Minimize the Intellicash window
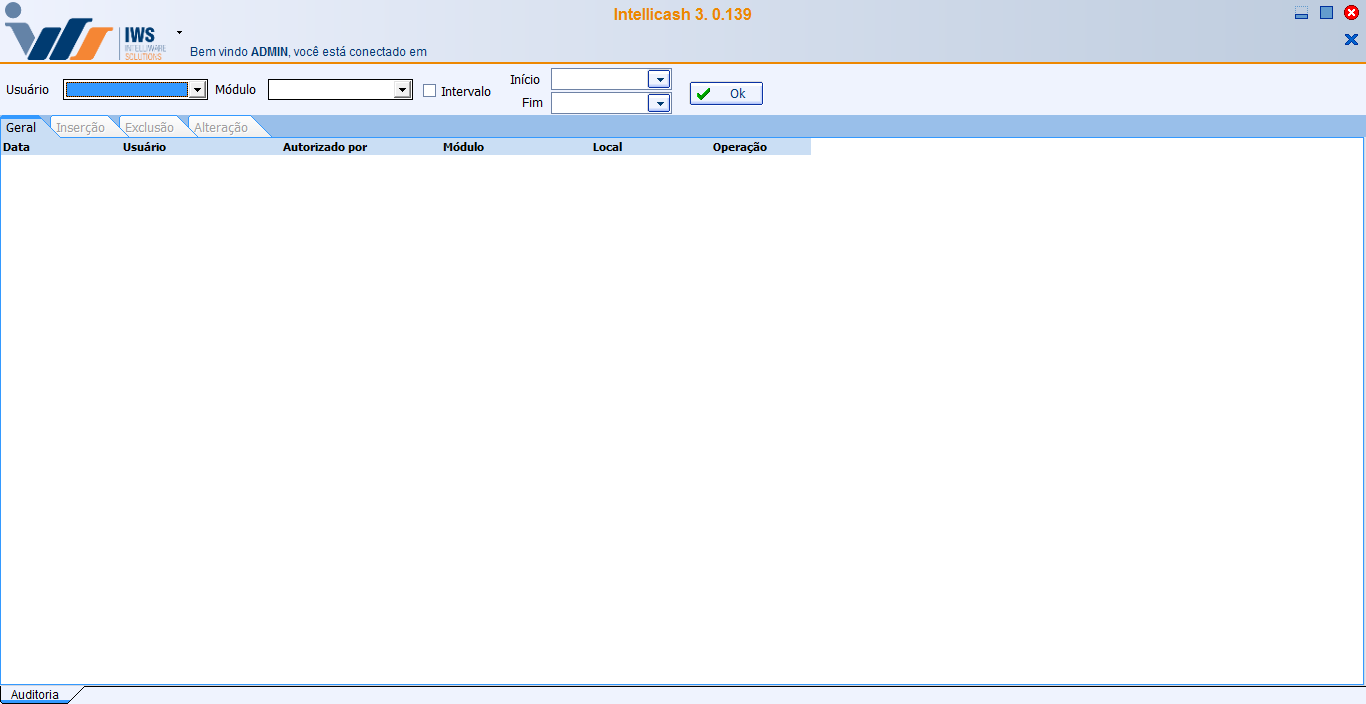The image size is (1366, 704). 1301,13
